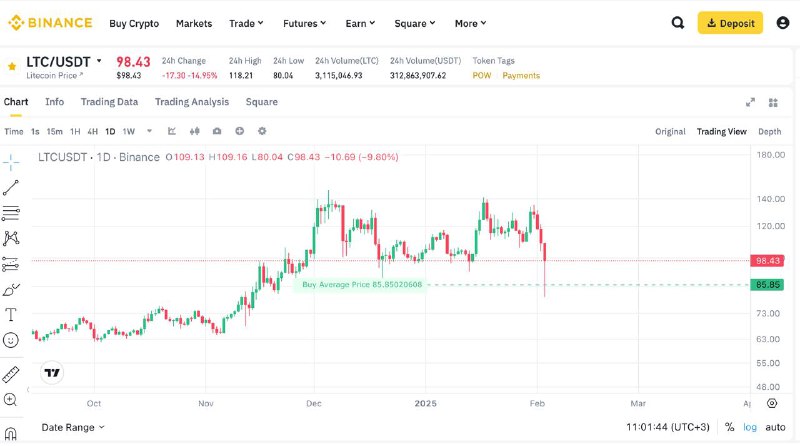This screenshot has width=800, height=446.
Task: Open the Square dropdown menu
Action: (x=415, y=23)
